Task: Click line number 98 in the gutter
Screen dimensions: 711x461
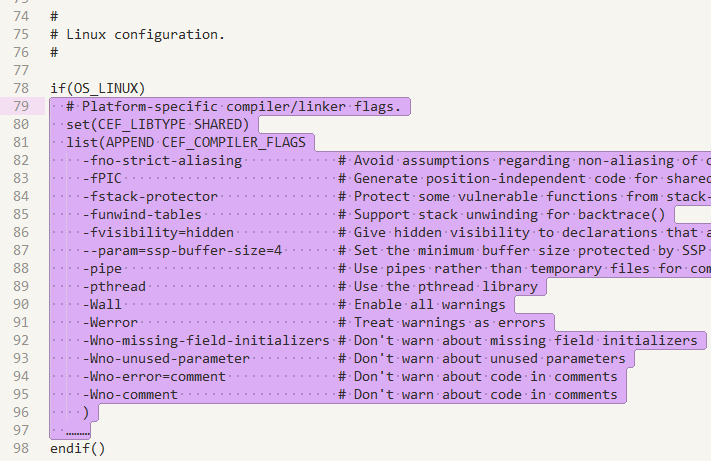Action: click(21, 449)
